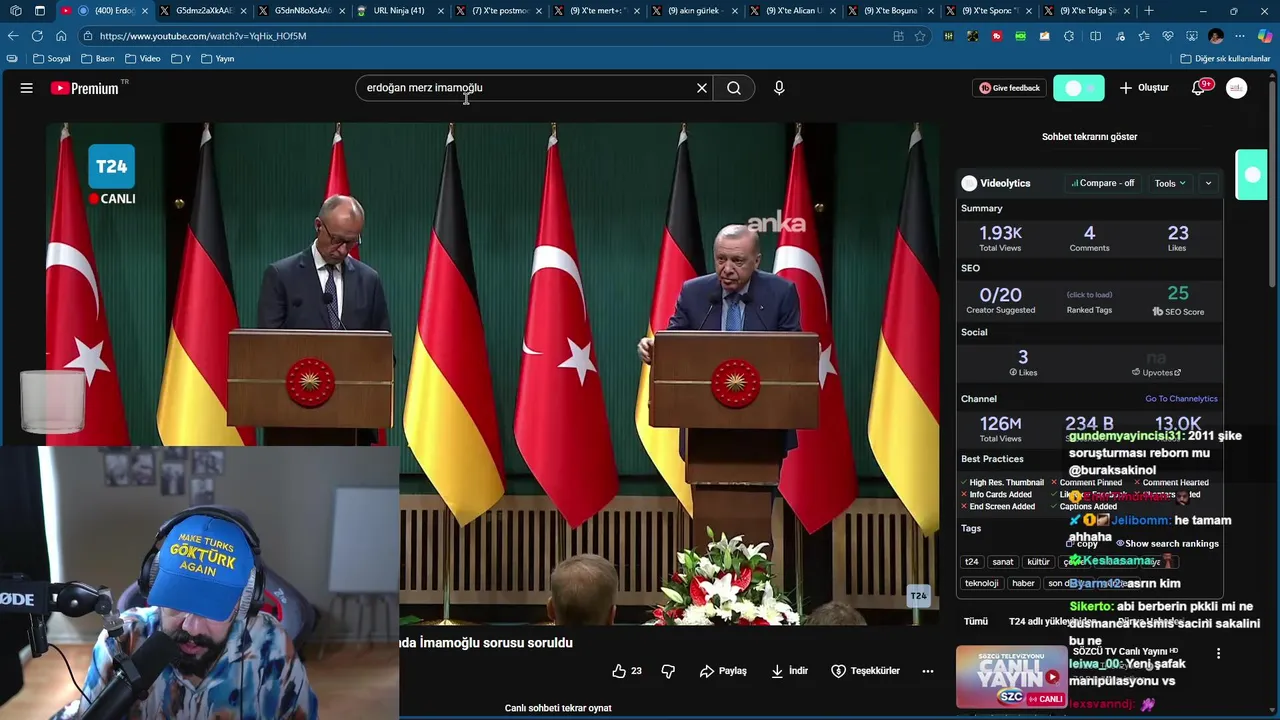Start voice search with microphone icon
The width and height of the screenshot is (1280, 720).
pos(779,88)
